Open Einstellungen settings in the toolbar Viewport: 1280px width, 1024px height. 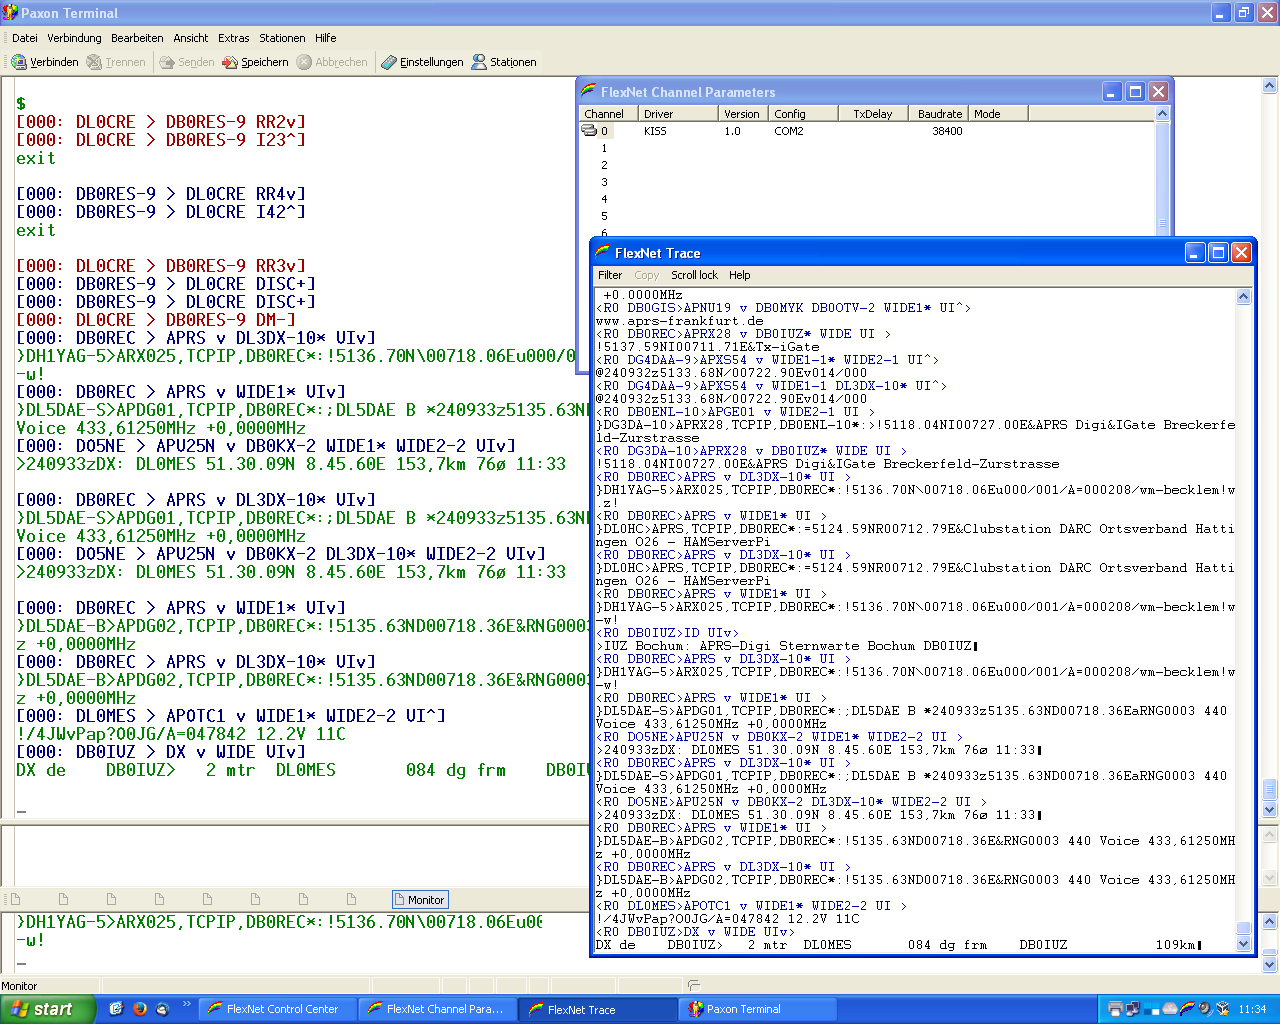(x=422, y=62)
